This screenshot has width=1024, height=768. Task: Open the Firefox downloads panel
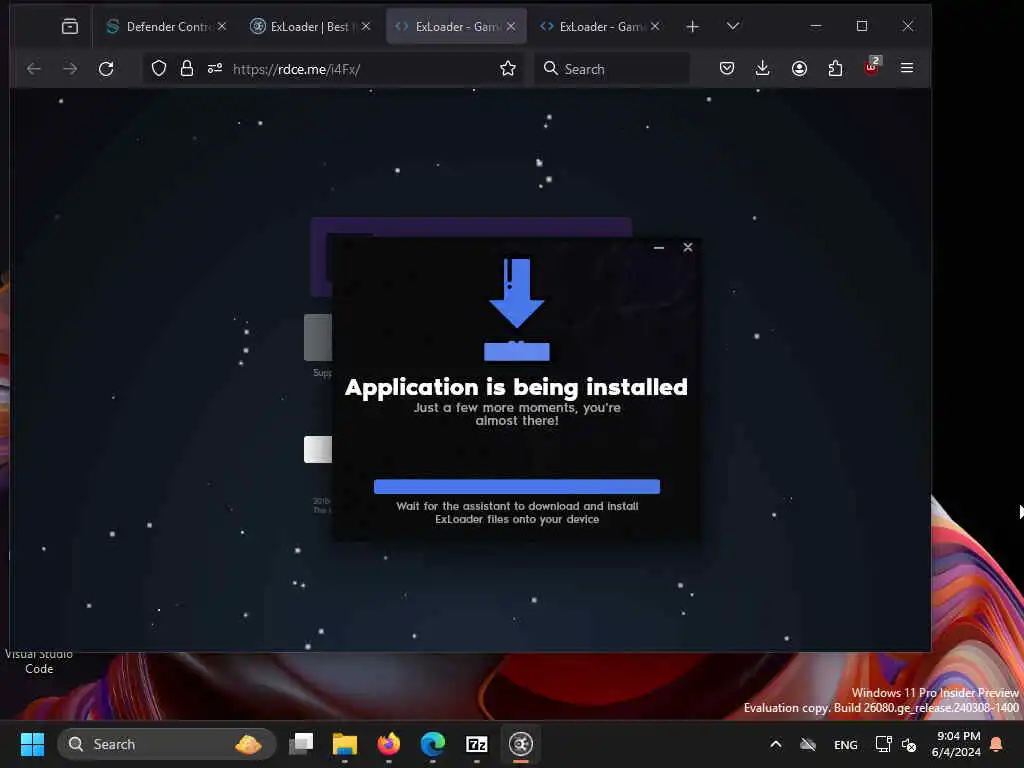pyautogui.click(x=762, y=69)
